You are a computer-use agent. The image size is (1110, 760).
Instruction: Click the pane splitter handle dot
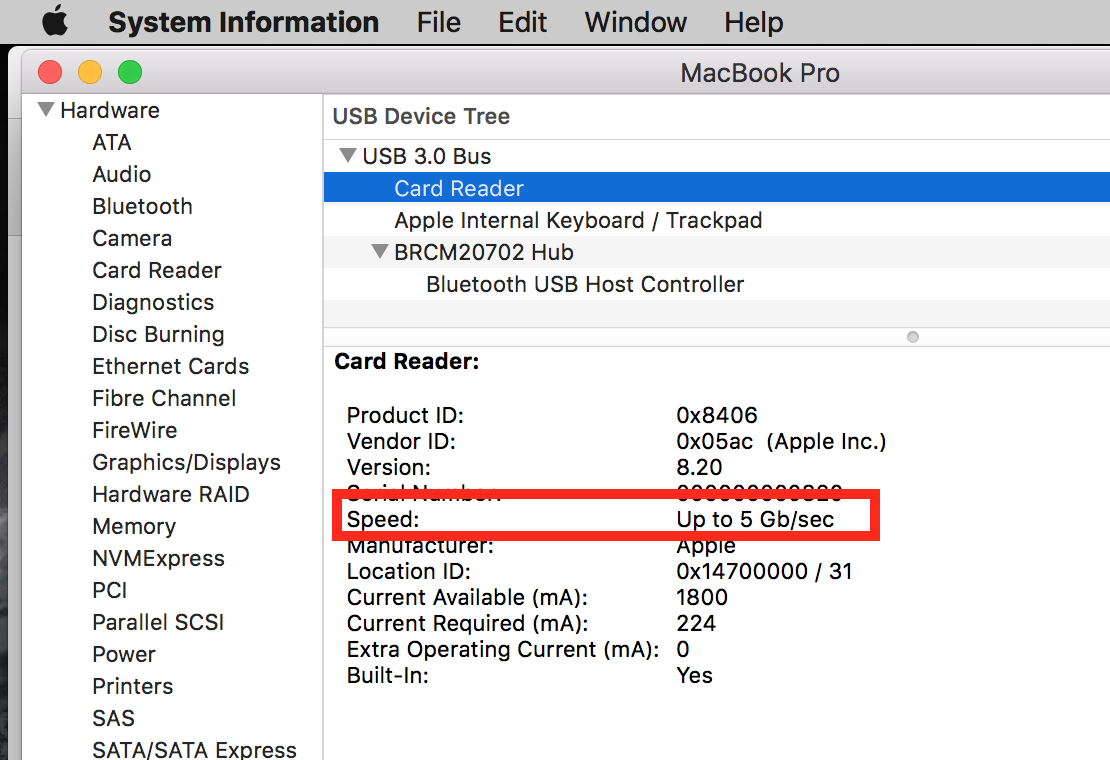912,337
